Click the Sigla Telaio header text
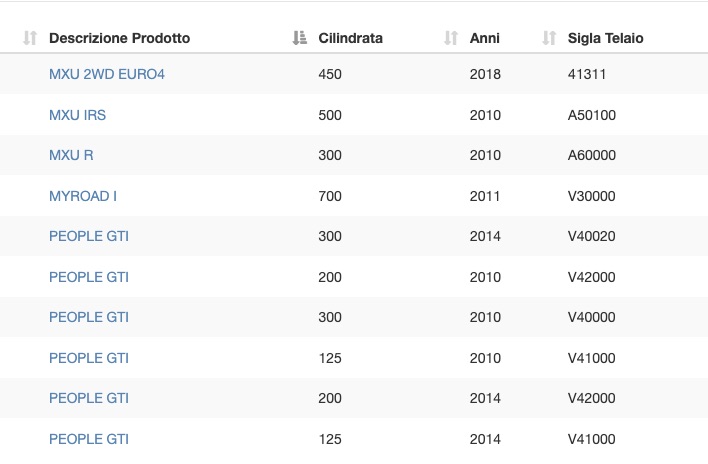The width and height of the screenshot is (708, 464). (x=606, y=38)
